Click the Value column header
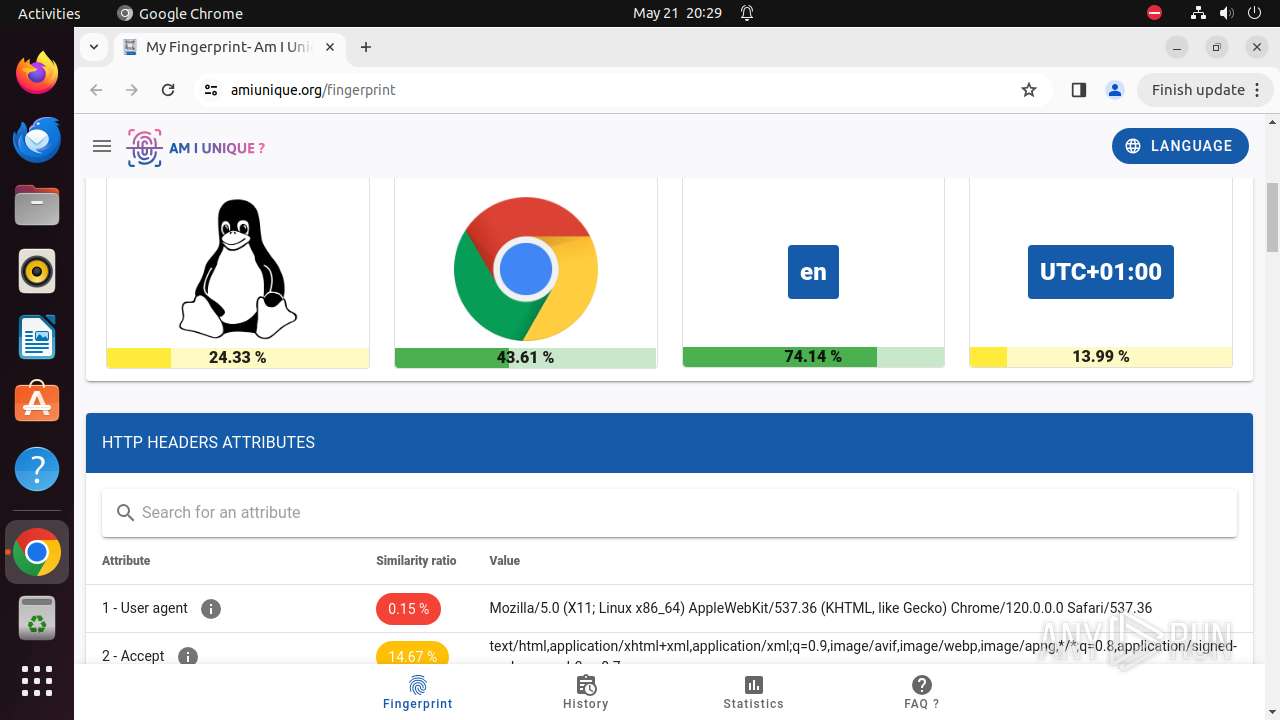The image size is (1280, 720). [505, 561]
